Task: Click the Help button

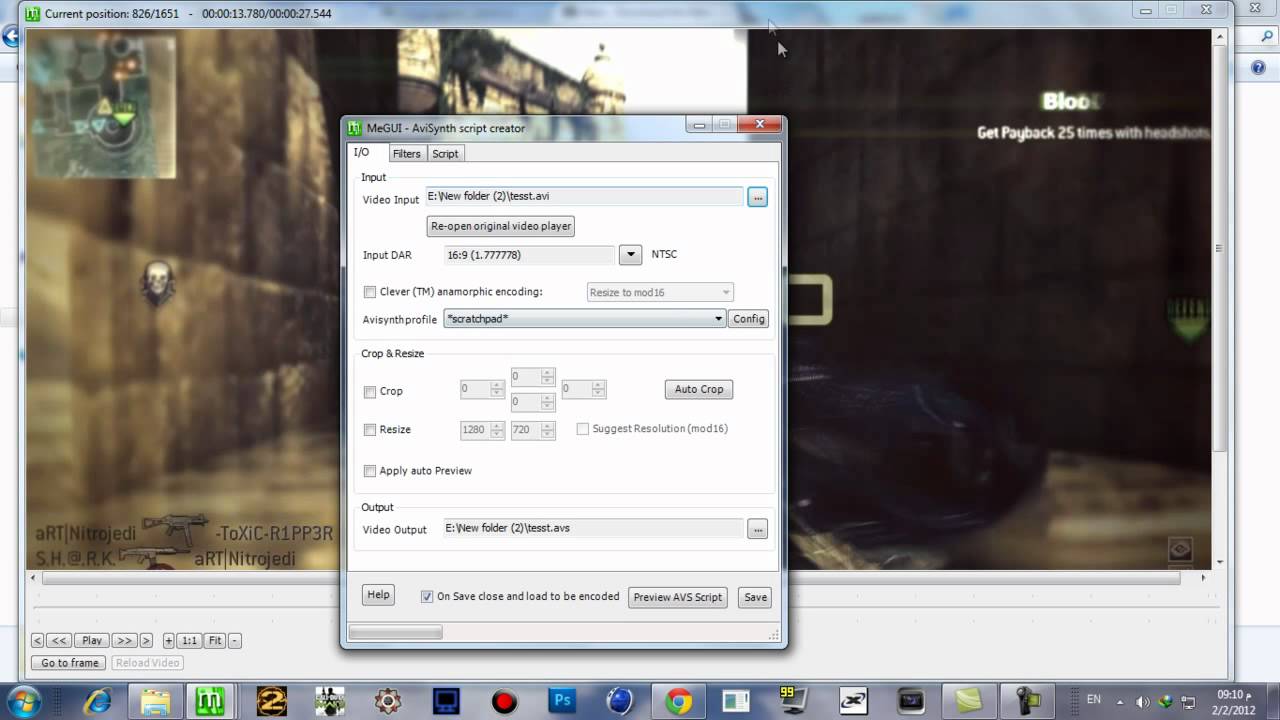Action: pyautogui.click(x=378, y=595)
